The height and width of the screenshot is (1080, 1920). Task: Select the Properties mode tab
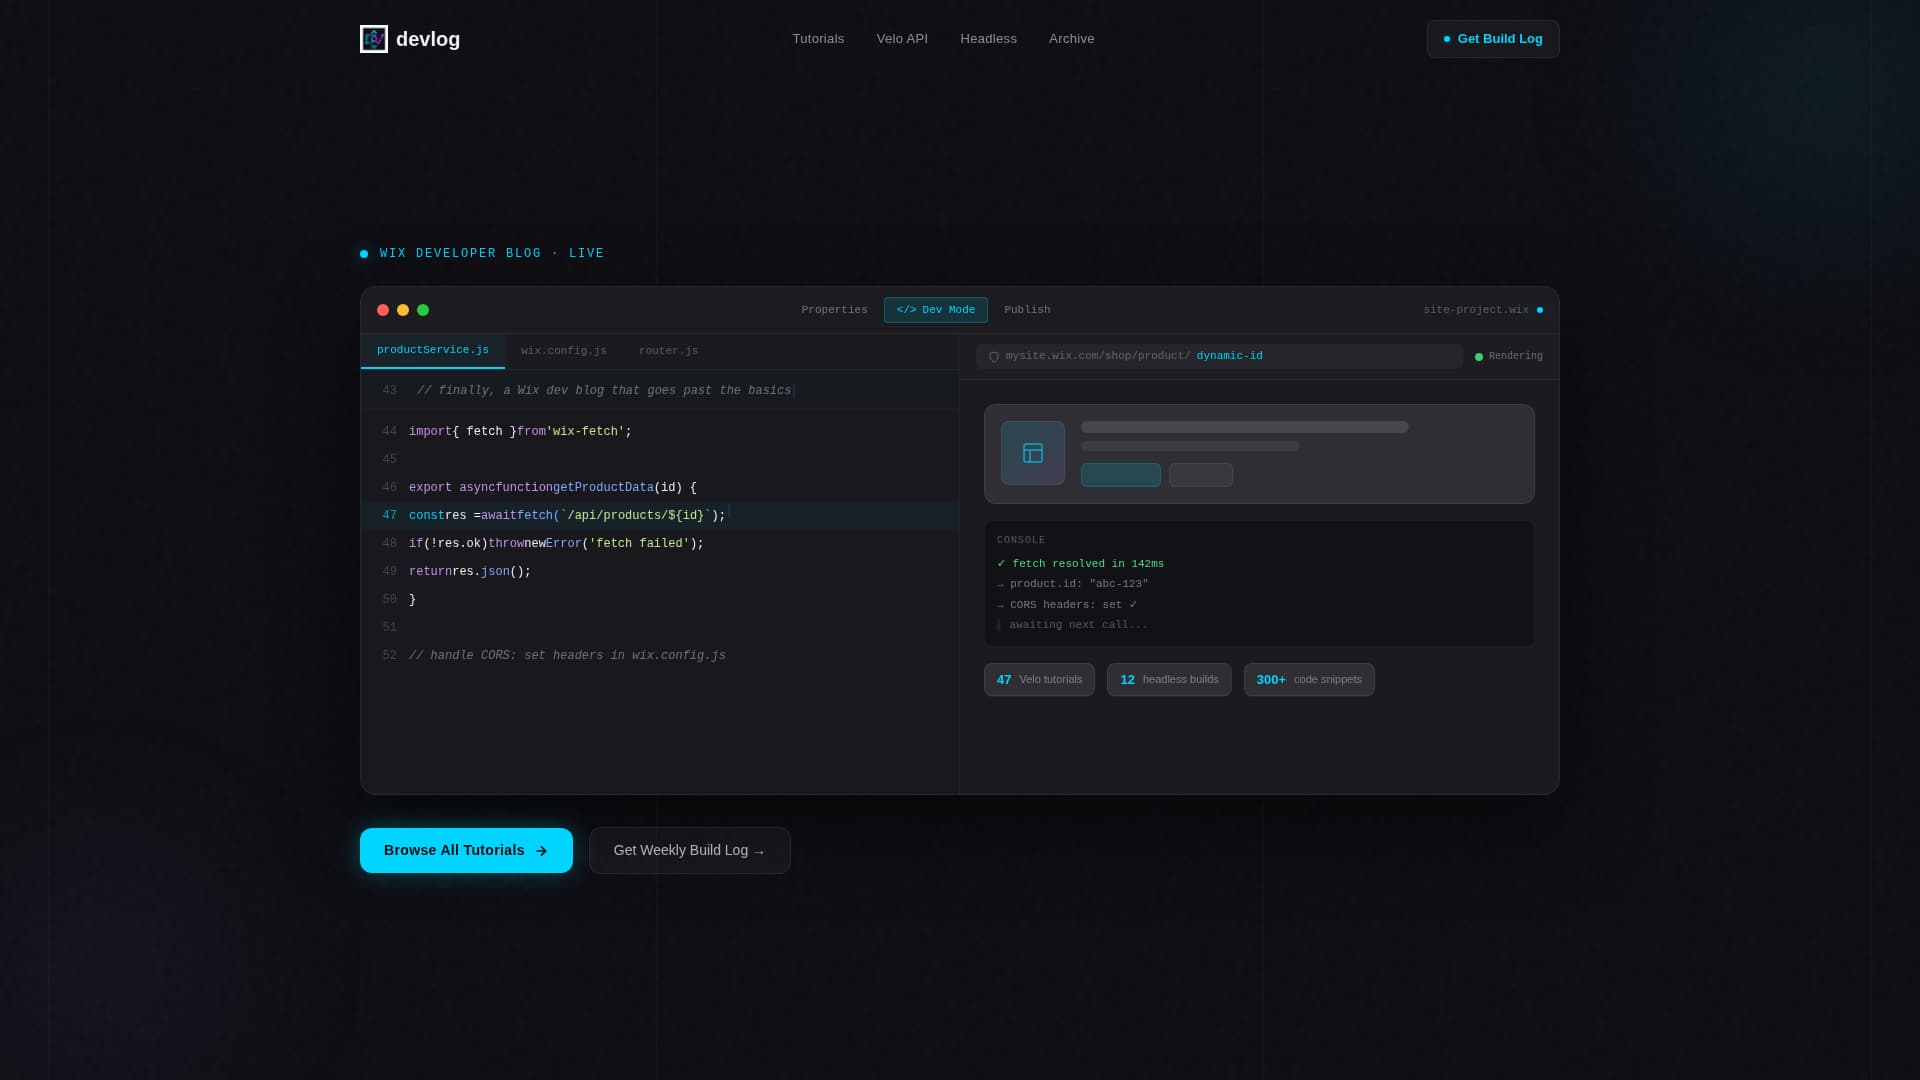pos(834,310)
